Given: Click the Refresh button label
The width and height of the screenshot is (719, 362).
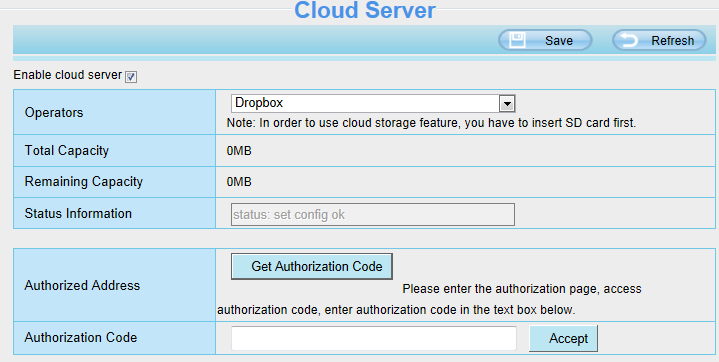Looking at the screenshot, I should click(x=672, y=40).
